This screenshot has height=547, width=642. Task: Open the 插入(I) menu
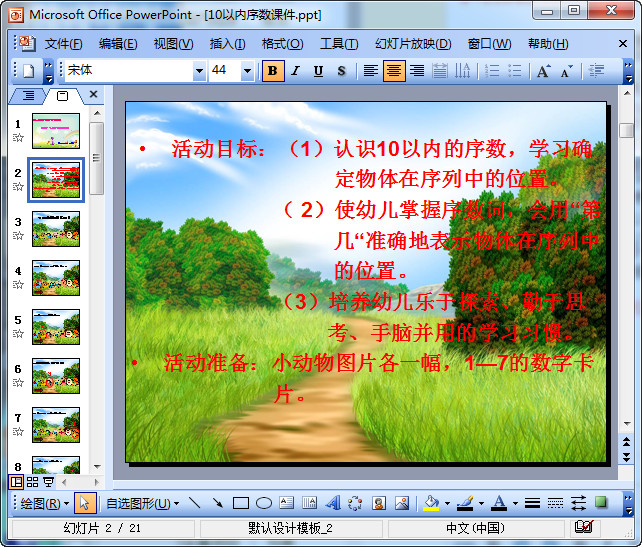(x=227, y=44)
